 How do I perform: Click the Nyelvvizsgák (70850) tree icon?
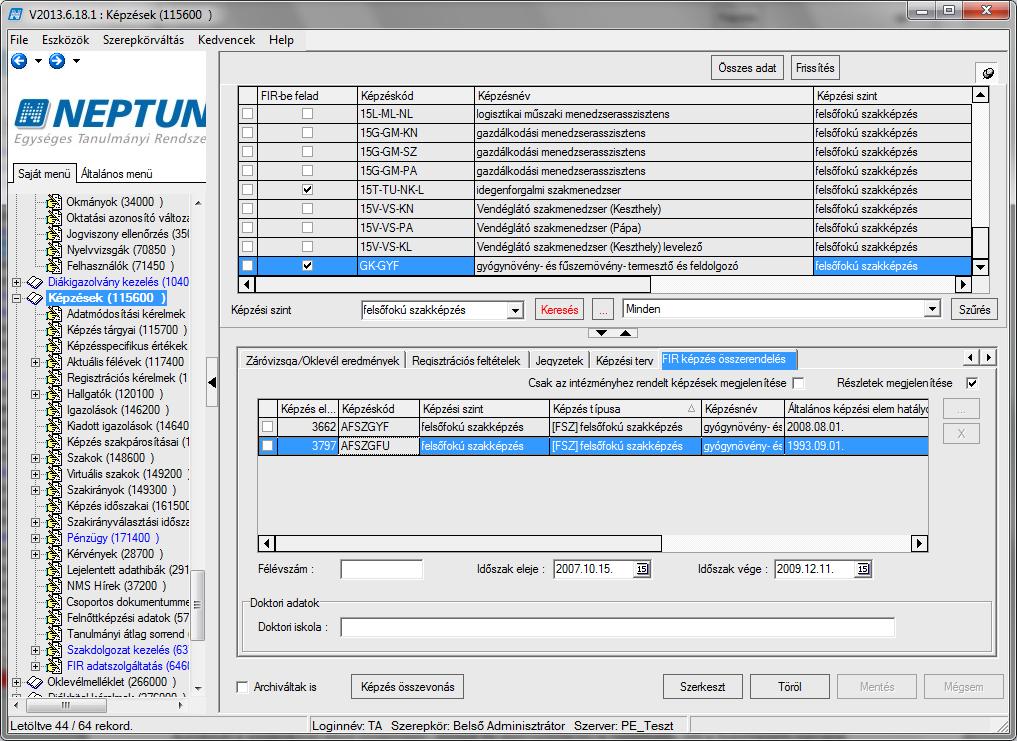[x=54, y=250]
